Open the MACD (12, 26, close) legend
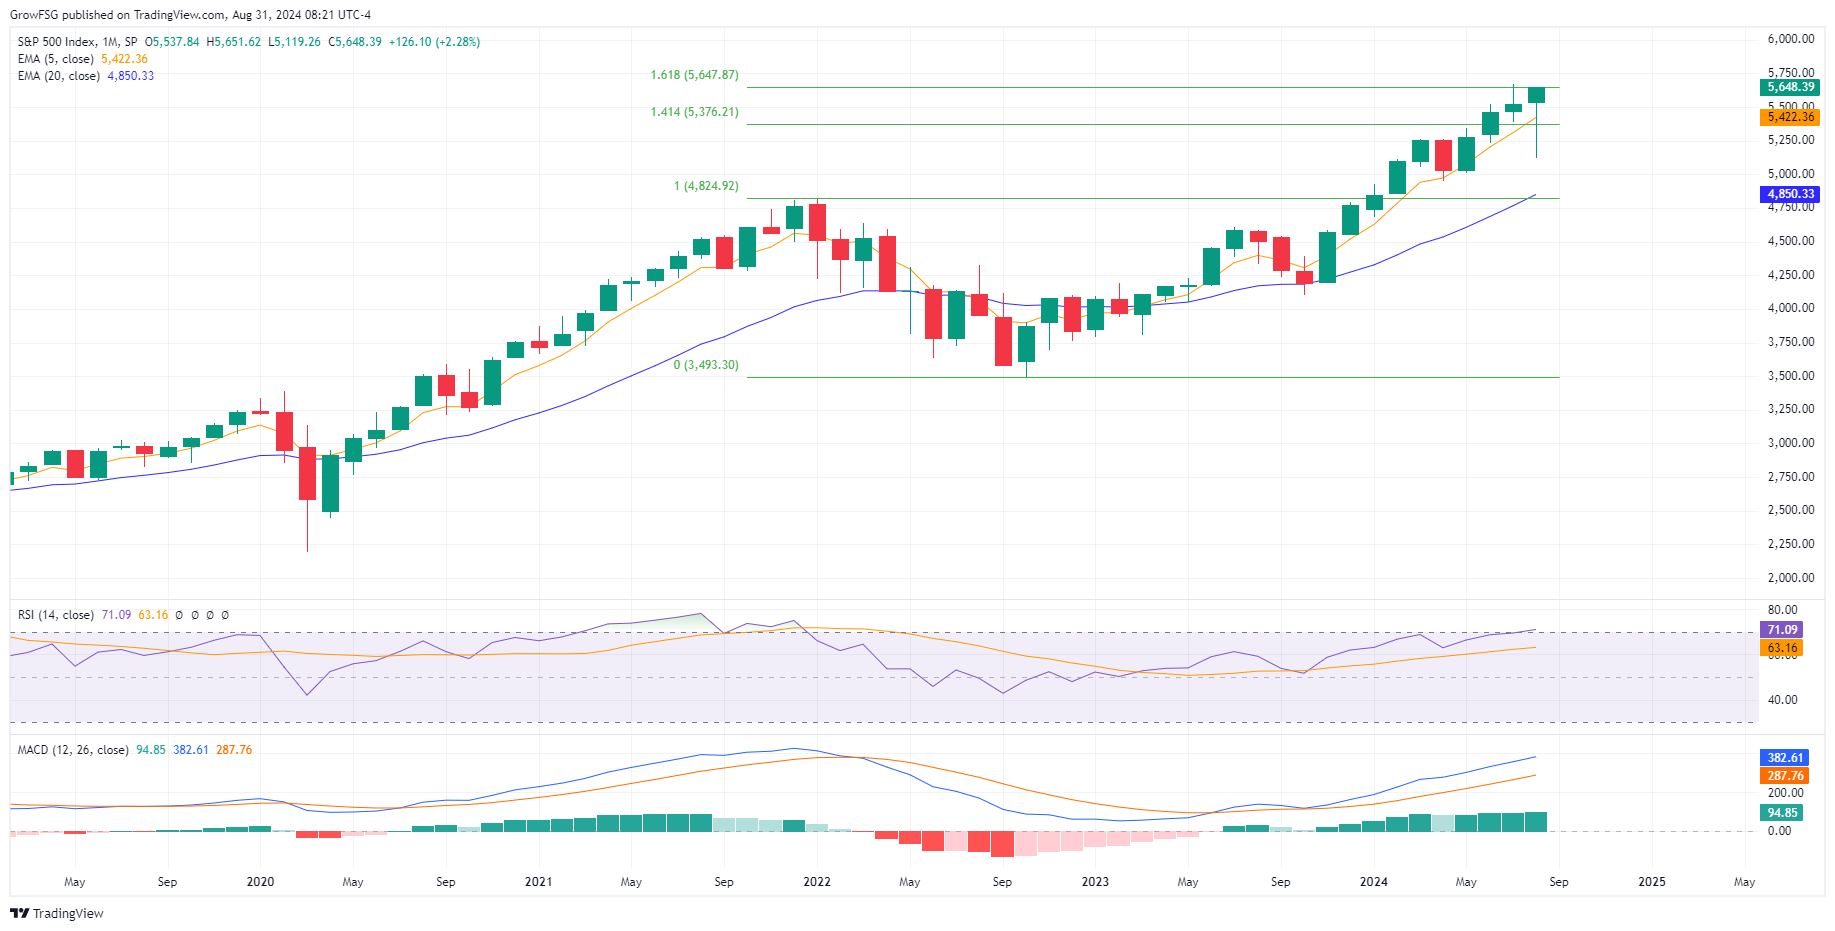This screenshot has width=1835, height=931. click(x=73, y=750)
